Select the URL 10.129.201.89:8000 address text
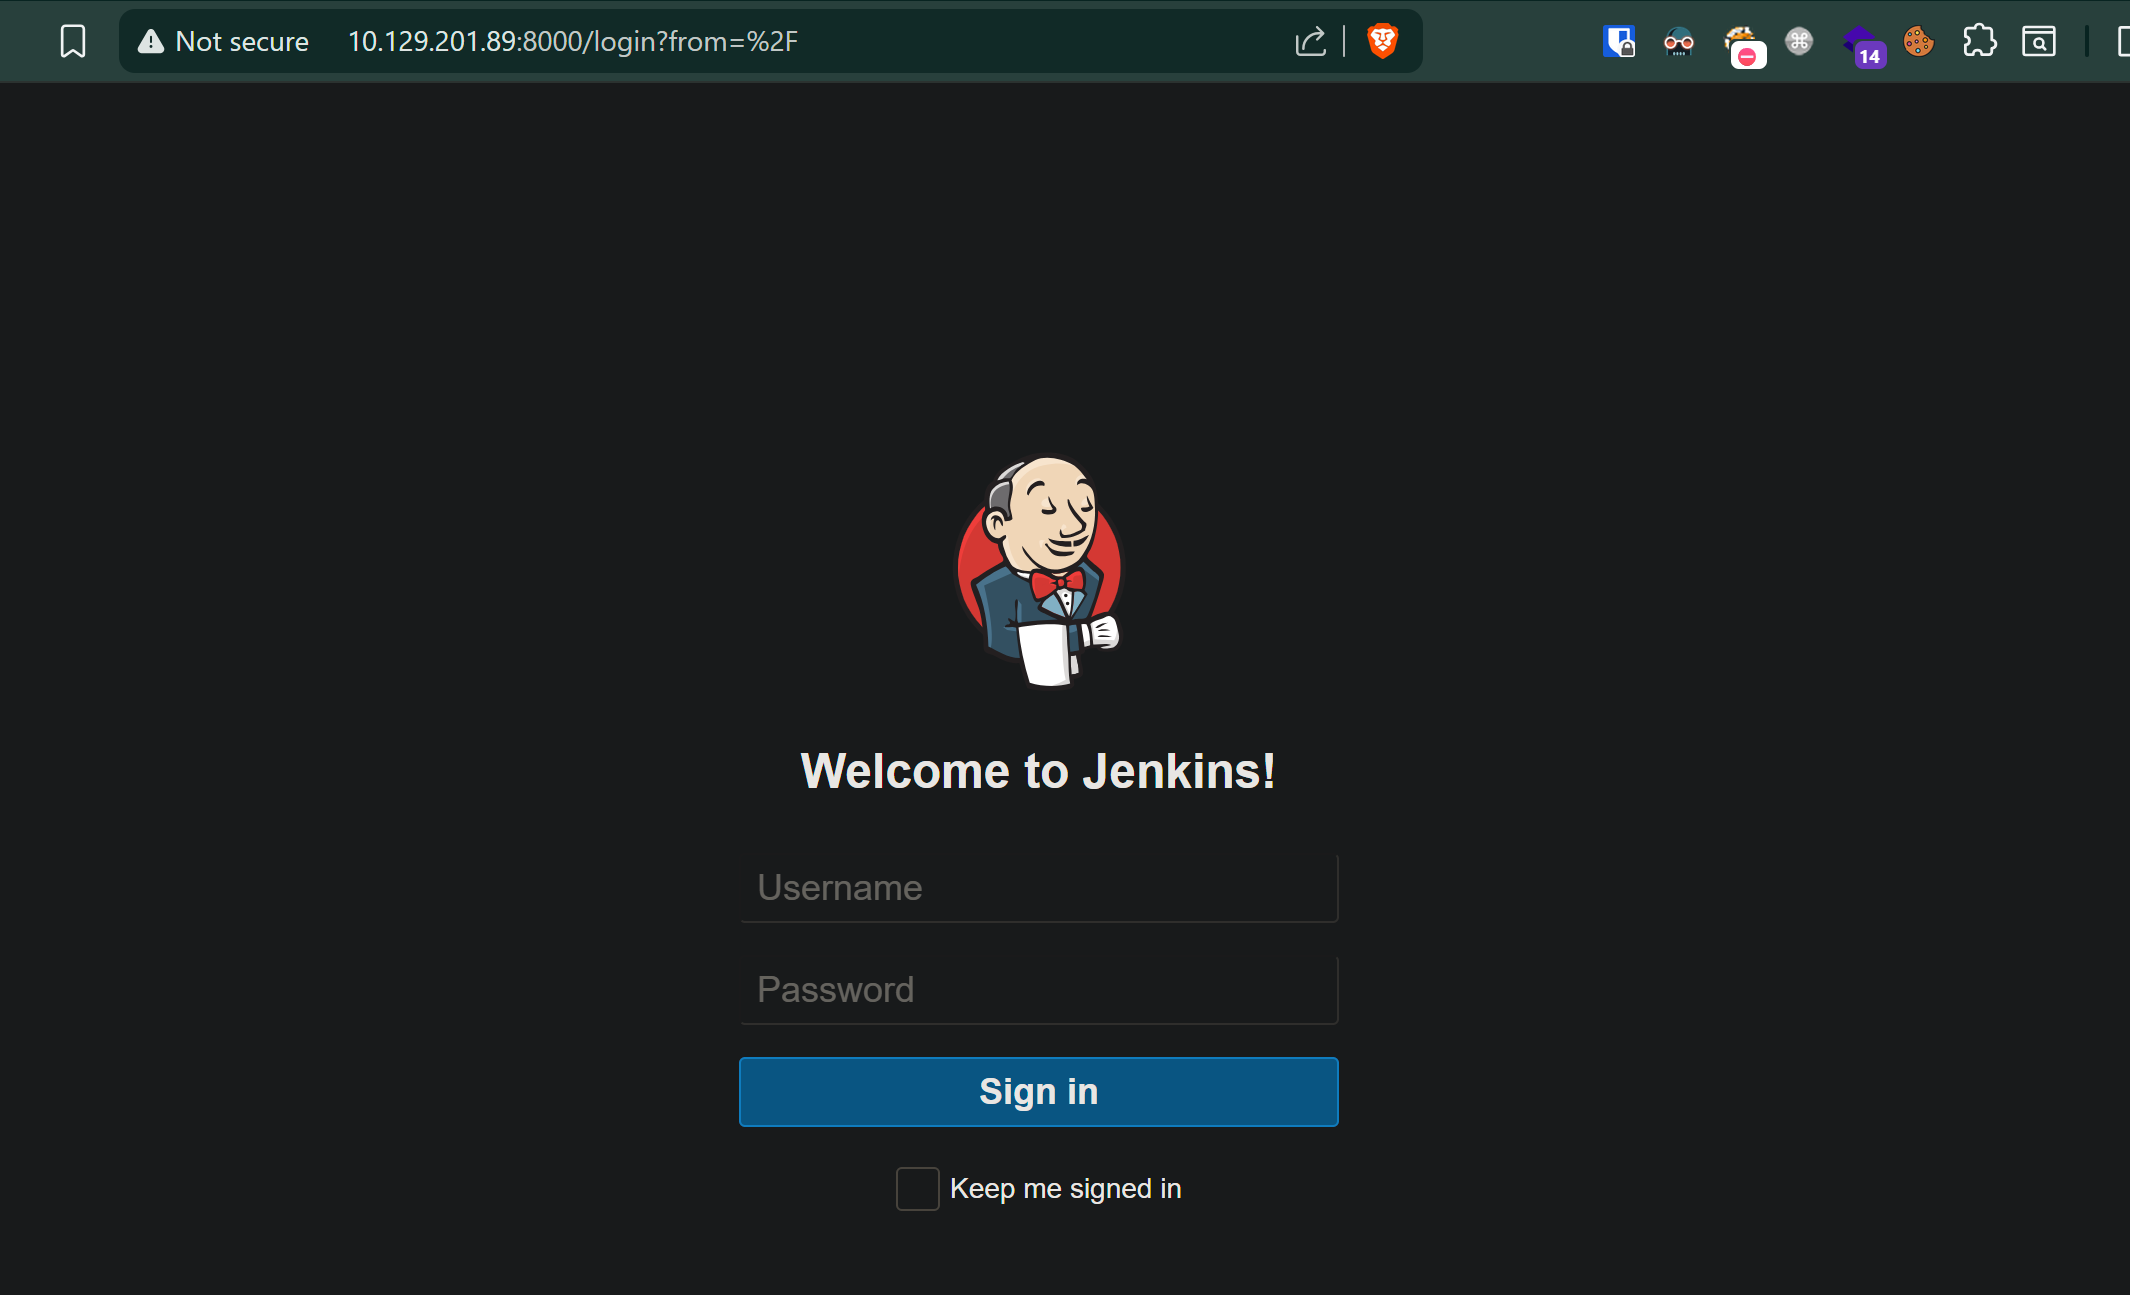Screen dimensions: 2130x1295 tap(572, 41)
